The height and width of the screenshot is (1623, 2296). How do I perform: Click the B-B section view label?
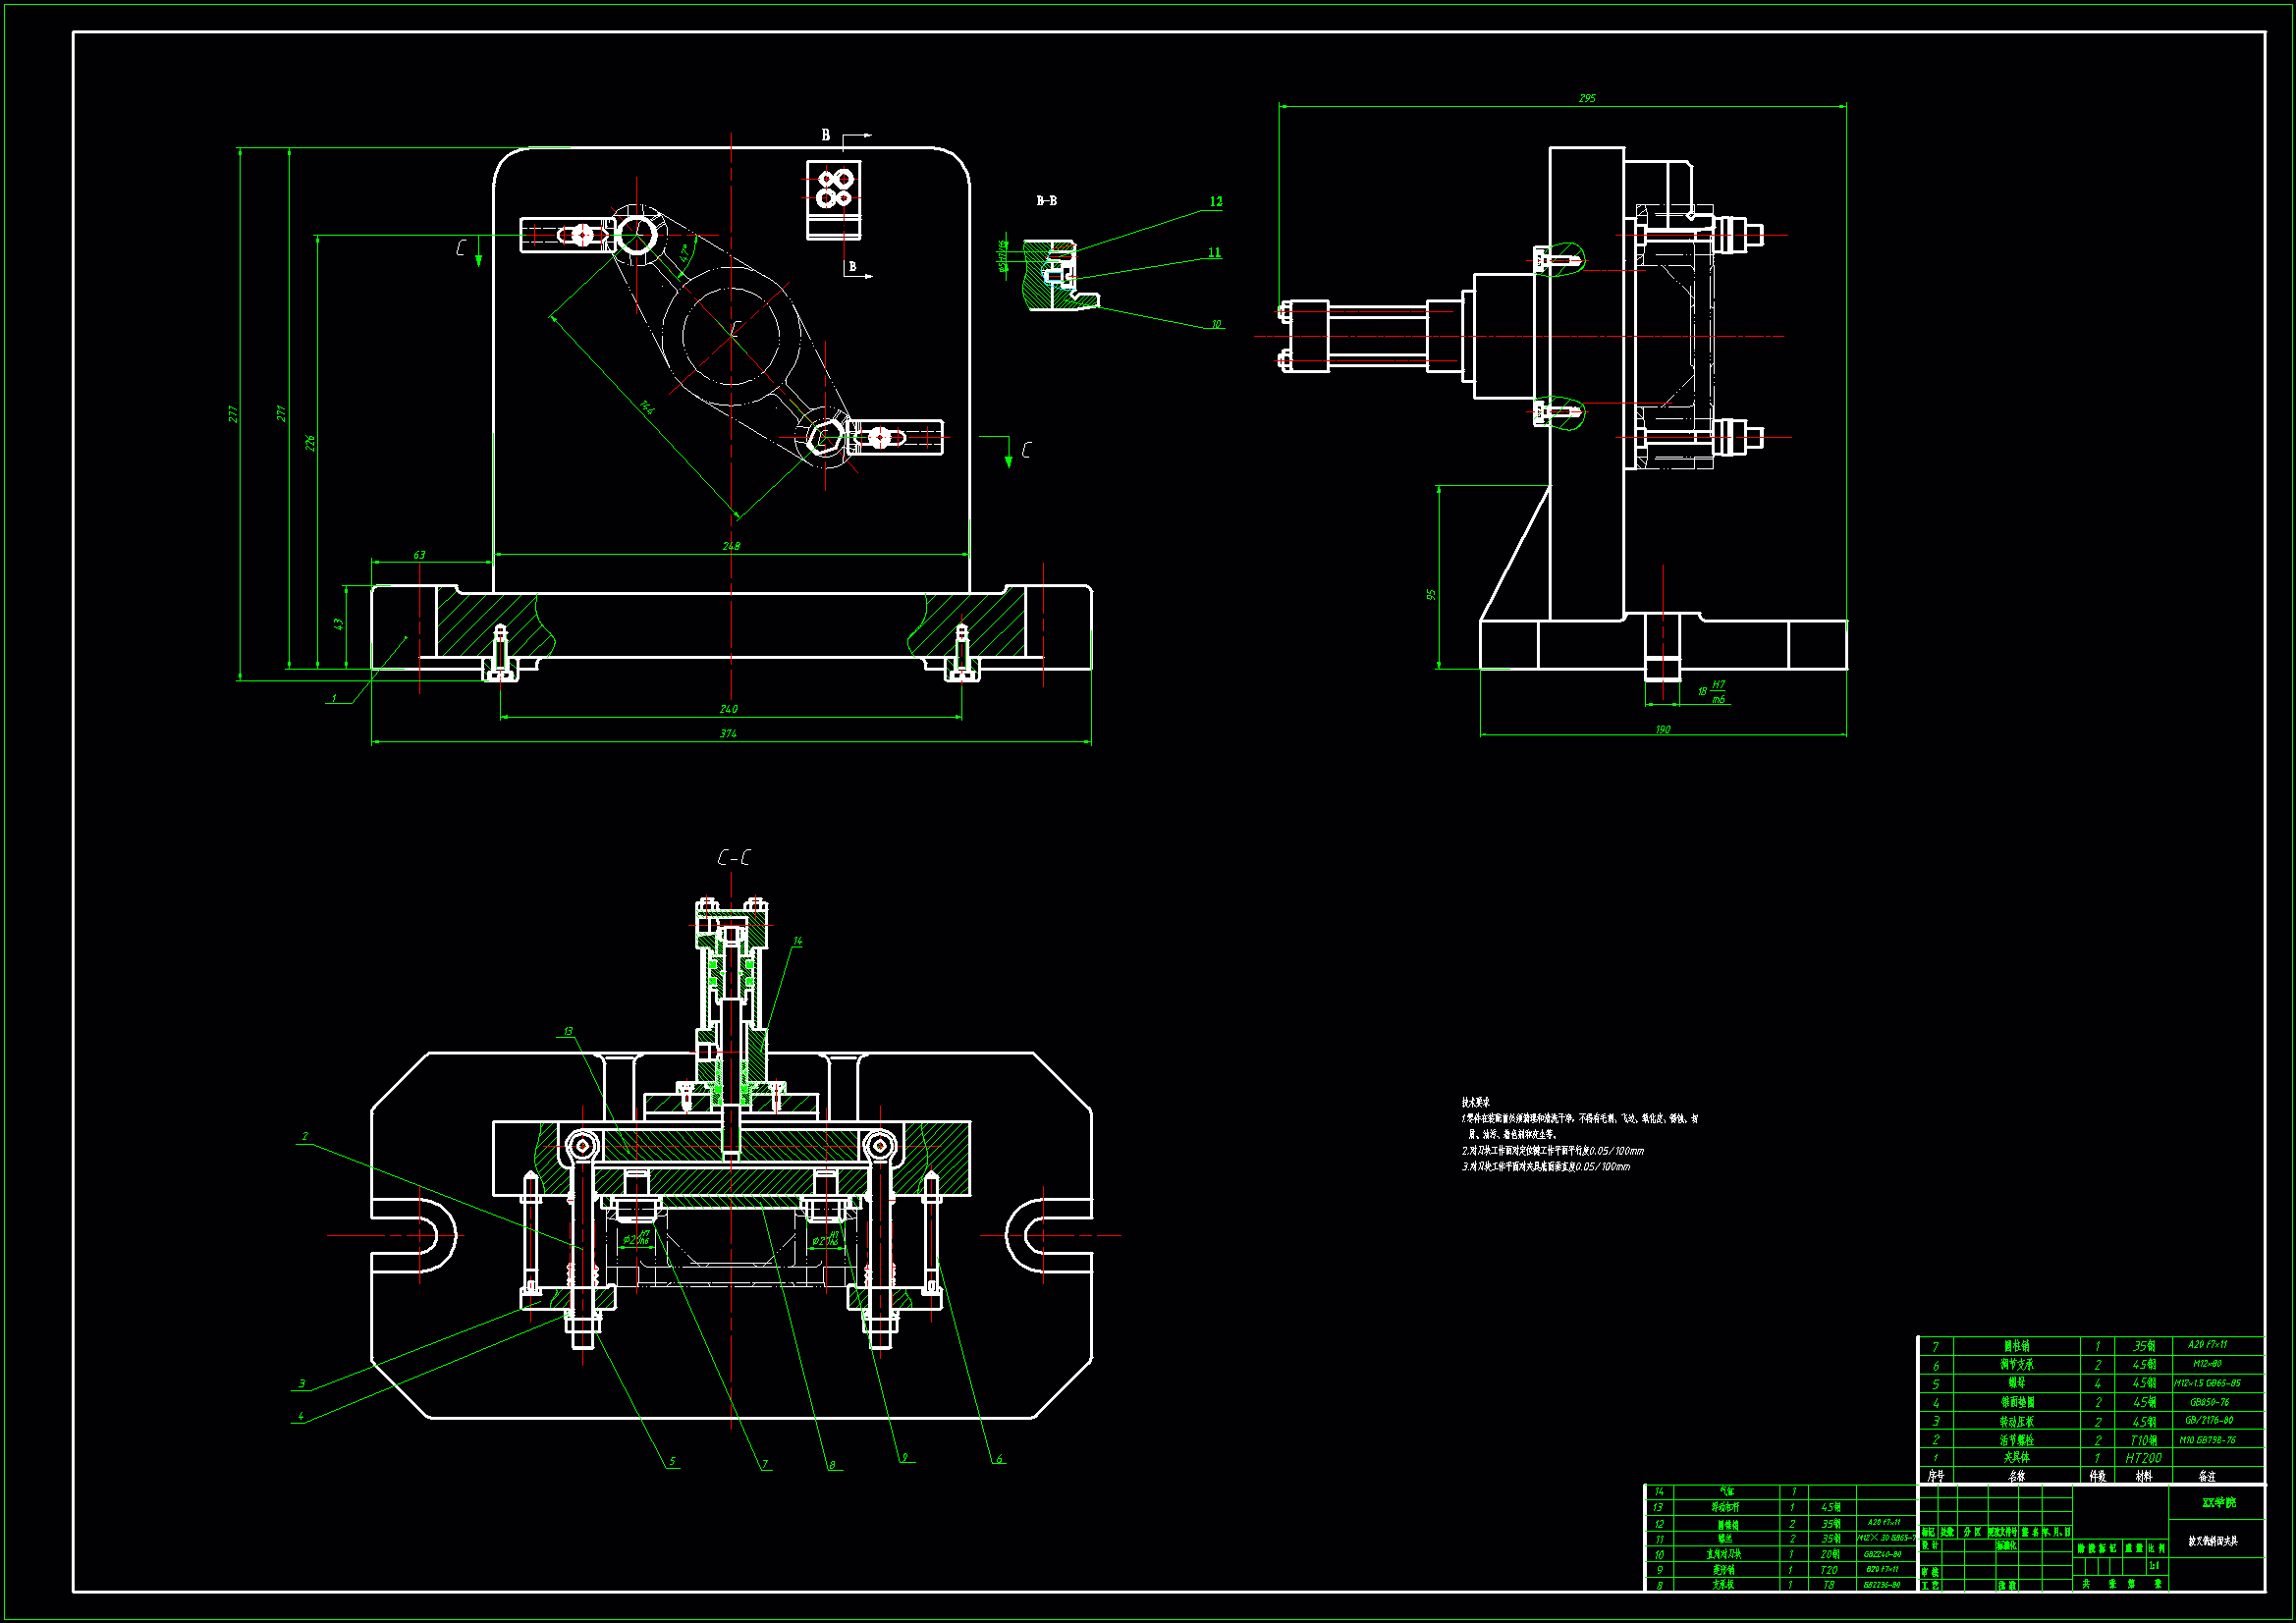1046,201
